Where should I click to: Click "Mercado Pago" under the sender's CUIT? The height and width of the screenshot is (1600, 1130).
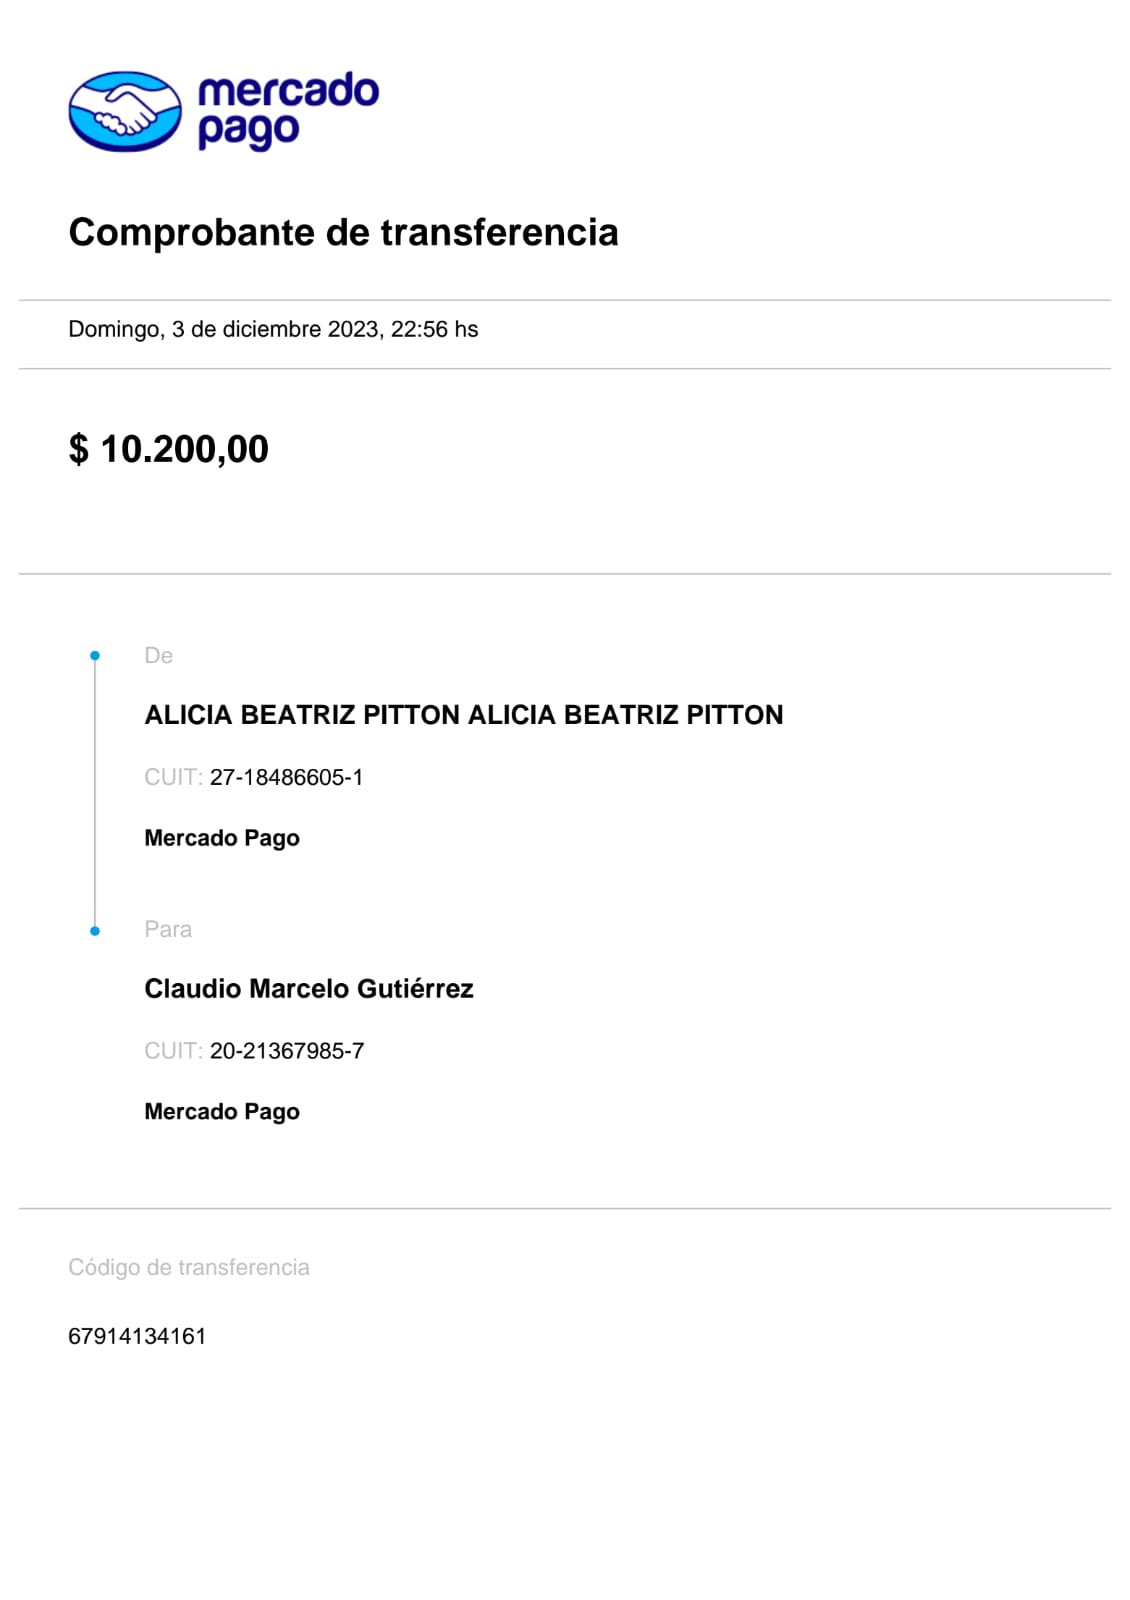pos(221,838)
